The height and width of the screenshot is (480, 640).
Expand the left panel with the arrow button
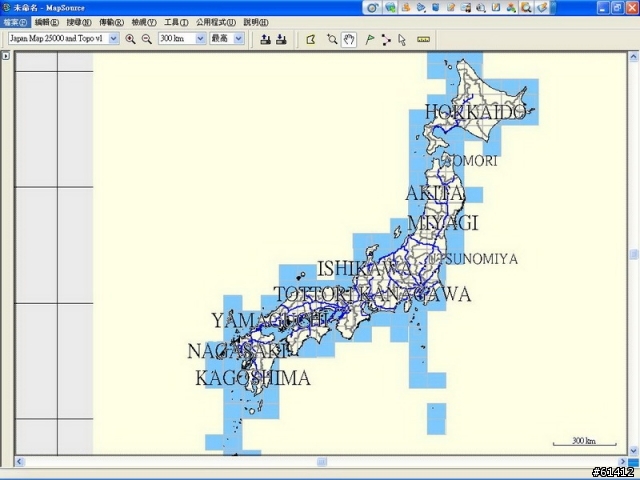tap(6, 56)
